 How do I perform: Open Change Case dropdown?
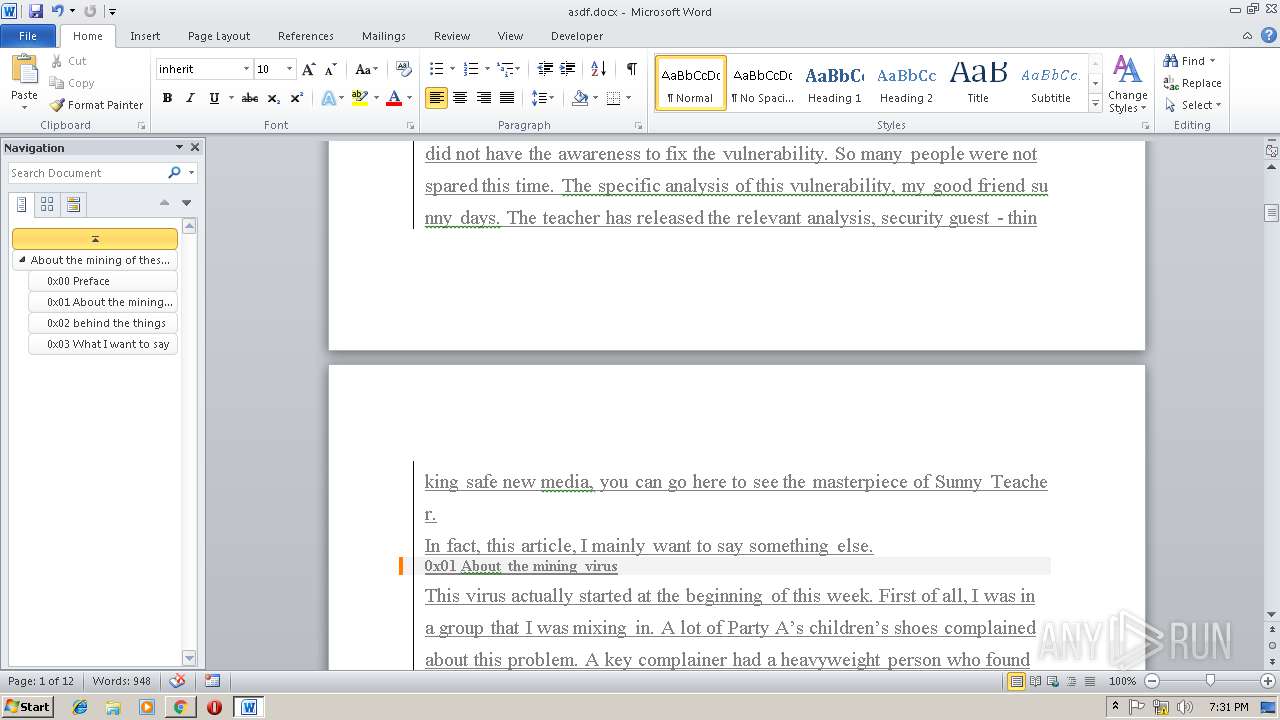[x=366, y=69]
